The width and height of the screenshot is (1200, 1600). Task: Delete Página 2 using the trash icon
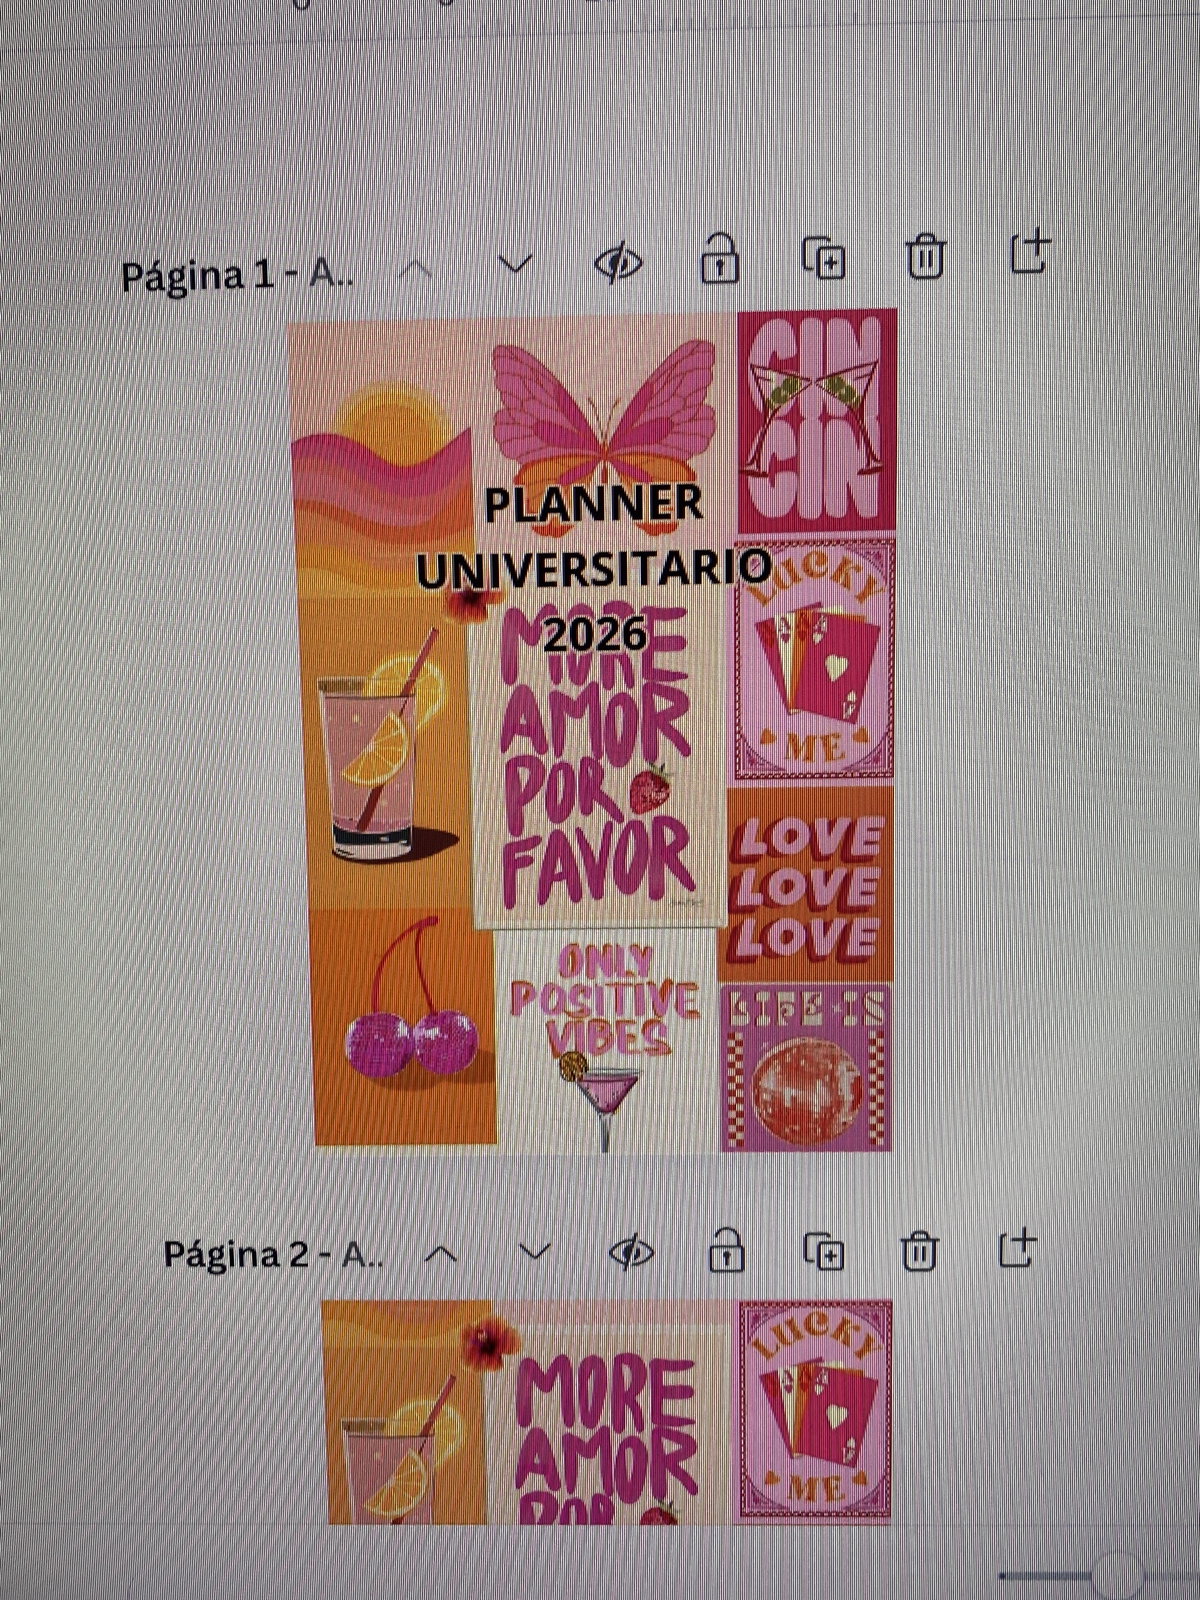coord(919,1250)
